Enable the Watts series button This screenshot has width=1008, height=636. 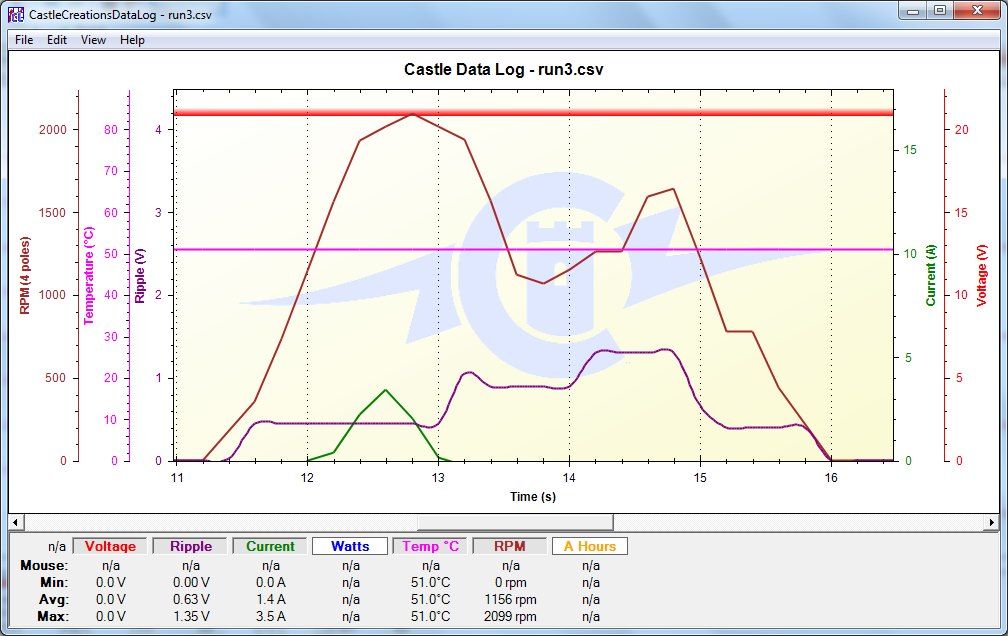click(350, 546)
